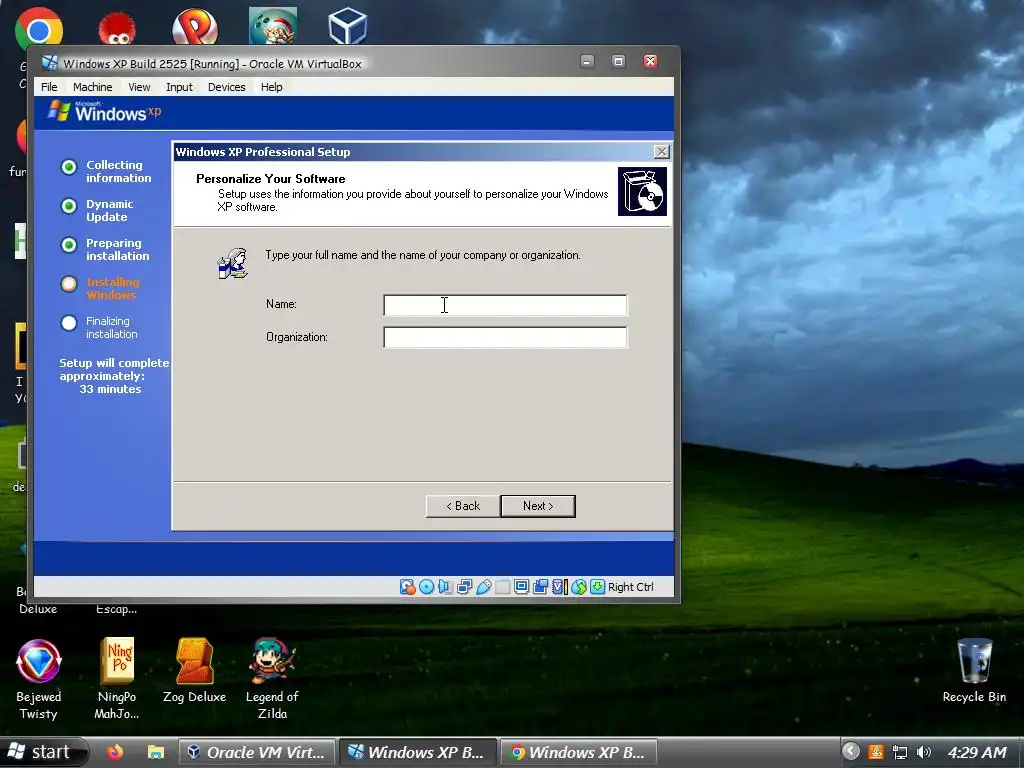
Task: Click the Next button in setup
Action: 538,506
